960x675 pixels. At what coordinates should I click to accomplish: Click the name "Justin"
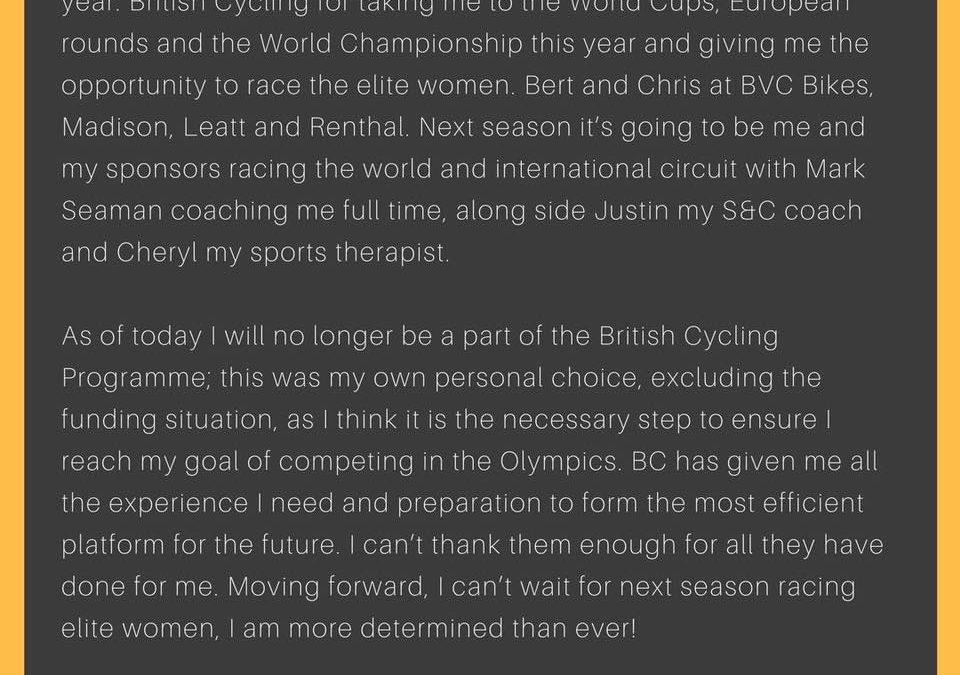[x=631, y=211]
